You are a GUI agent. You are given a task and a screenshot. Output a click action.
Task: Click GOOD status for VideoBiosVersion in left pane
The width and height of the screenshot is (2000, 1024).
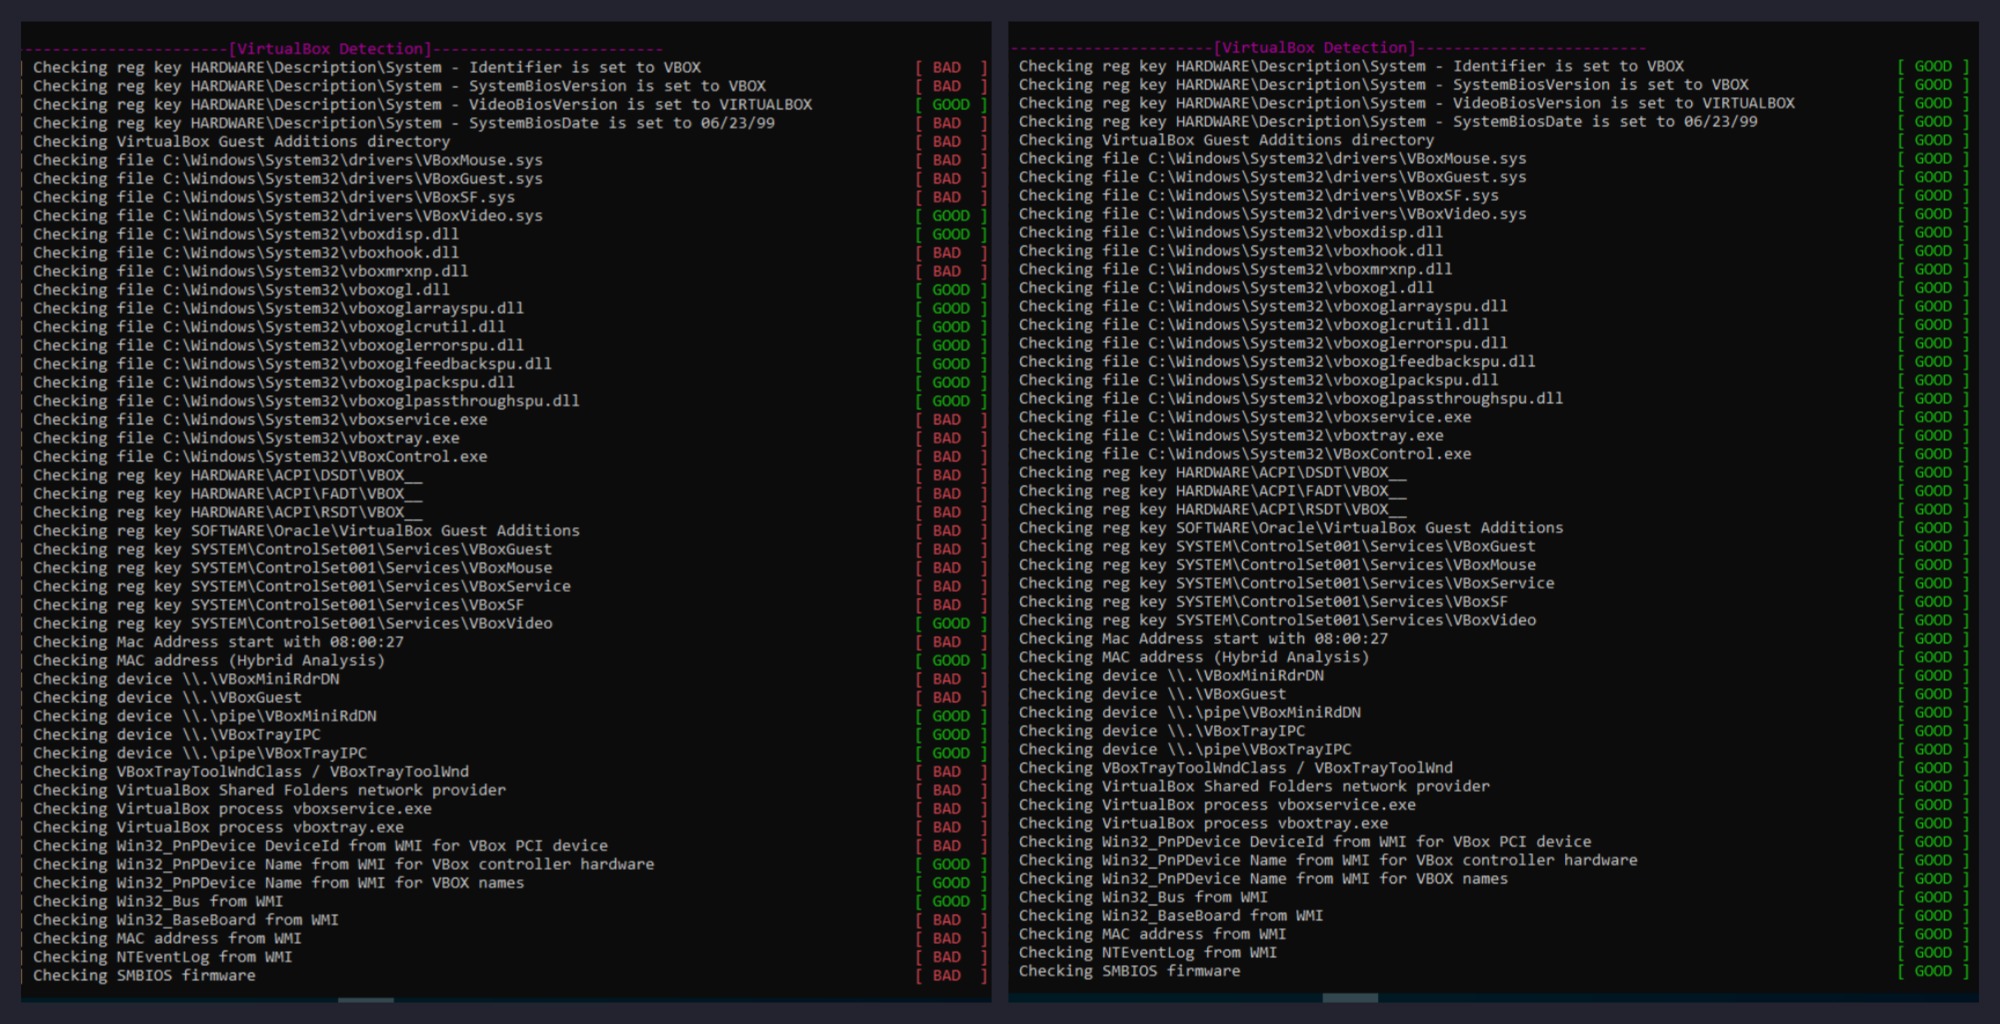coord(951,104)
